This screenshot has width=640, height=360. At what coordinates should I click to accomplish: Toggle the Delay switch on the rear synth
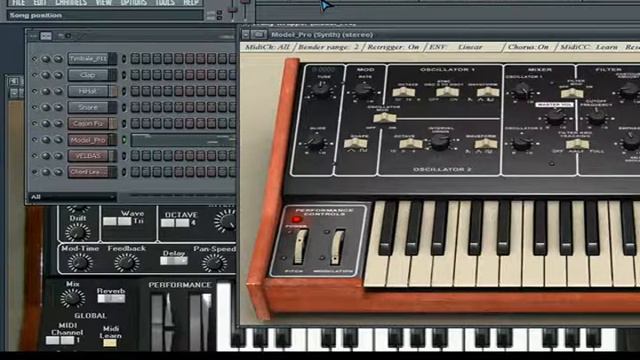174,260
